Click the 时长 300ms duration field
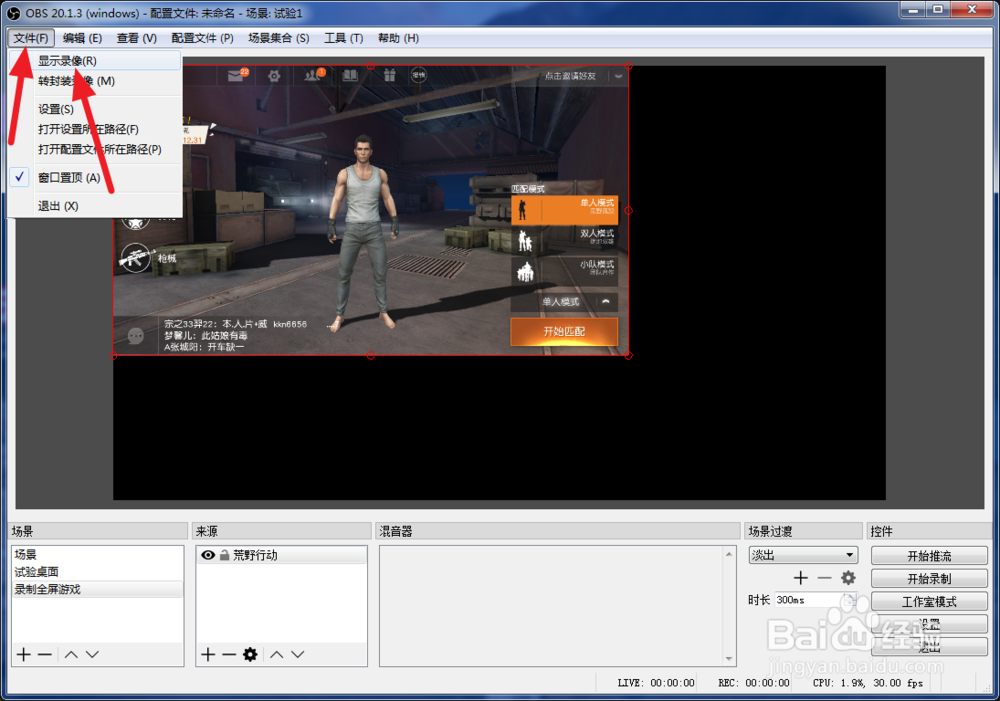The height and width of the screenshot is (701, 1000). click(x=810, y=600)
